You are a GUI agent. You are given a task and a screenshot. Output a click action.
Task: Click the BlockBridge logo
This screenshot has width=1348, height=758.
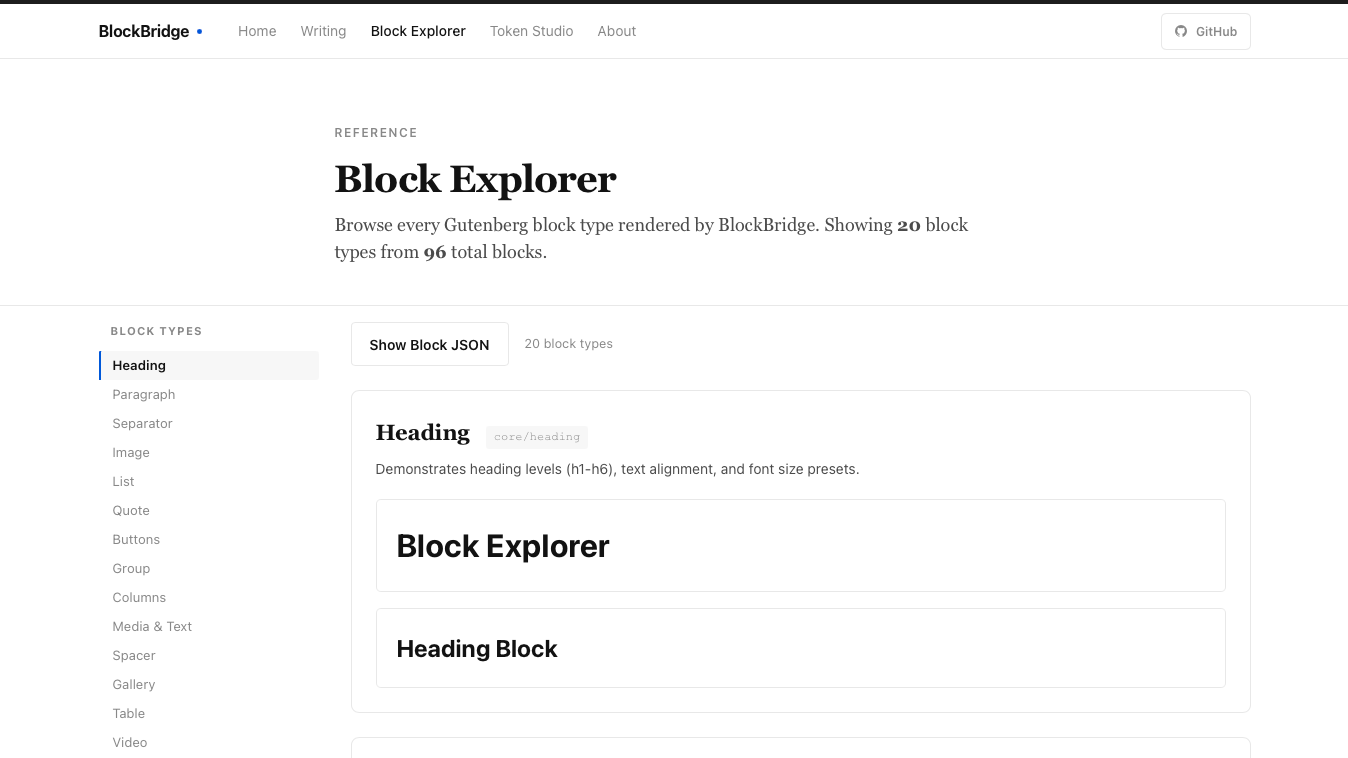tap(144, 31)
